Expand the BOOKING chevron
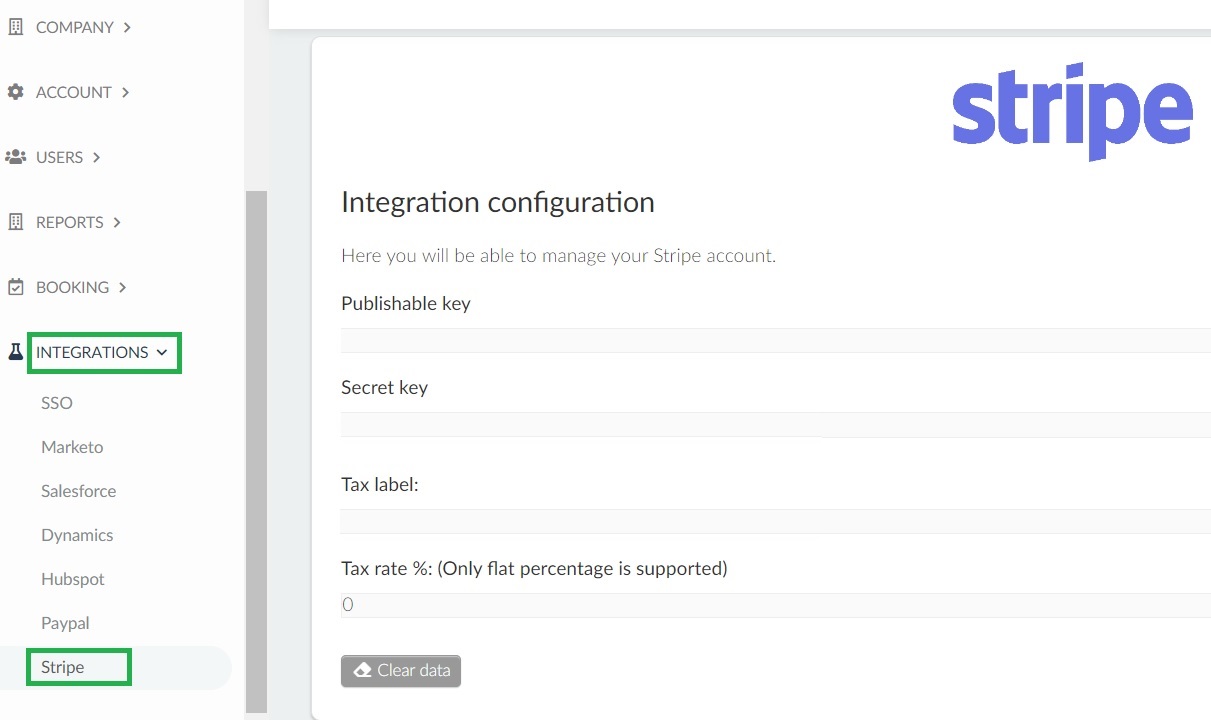This screenshot has width=1211, height=720. (122, 287)
